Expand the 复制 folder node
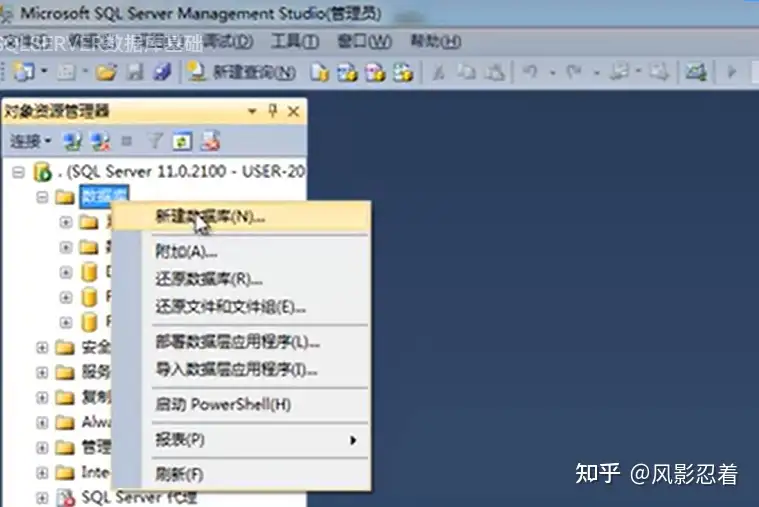The height and width of the screenshot is (507, 759). 42,398
